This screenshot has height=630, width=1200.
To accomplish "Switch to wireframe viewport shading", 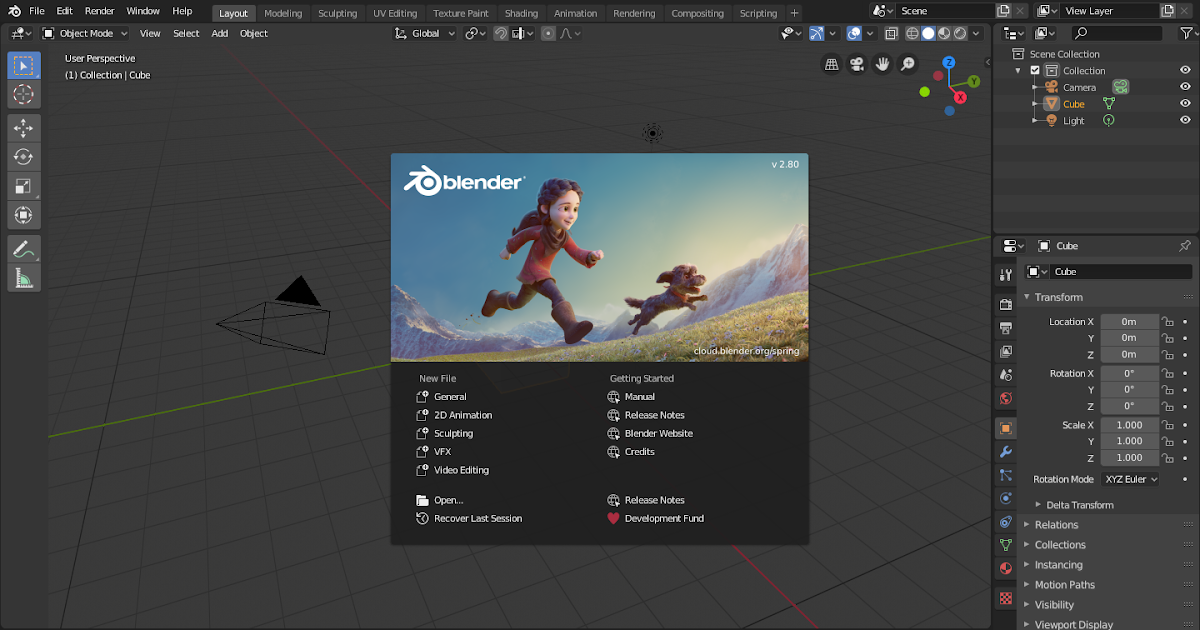I will (x=912, y=33).
